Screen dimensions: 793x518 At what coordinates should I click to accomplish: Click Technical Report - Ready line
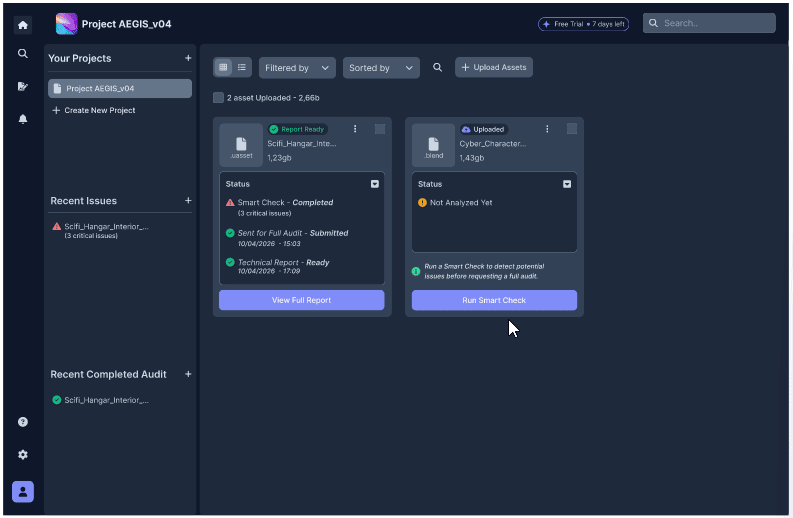point(283,263)
